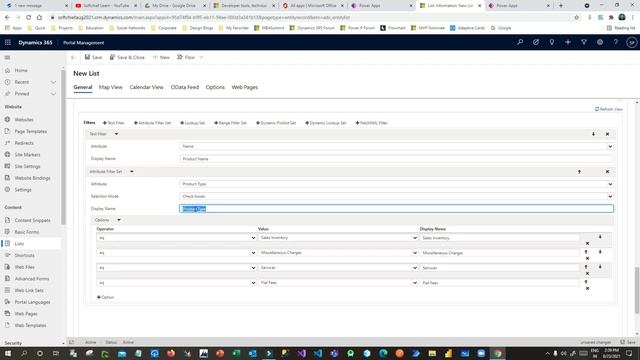640x360 pixels.
Task: Move the Flat Fees option up
Action: (x=586, y=282)
